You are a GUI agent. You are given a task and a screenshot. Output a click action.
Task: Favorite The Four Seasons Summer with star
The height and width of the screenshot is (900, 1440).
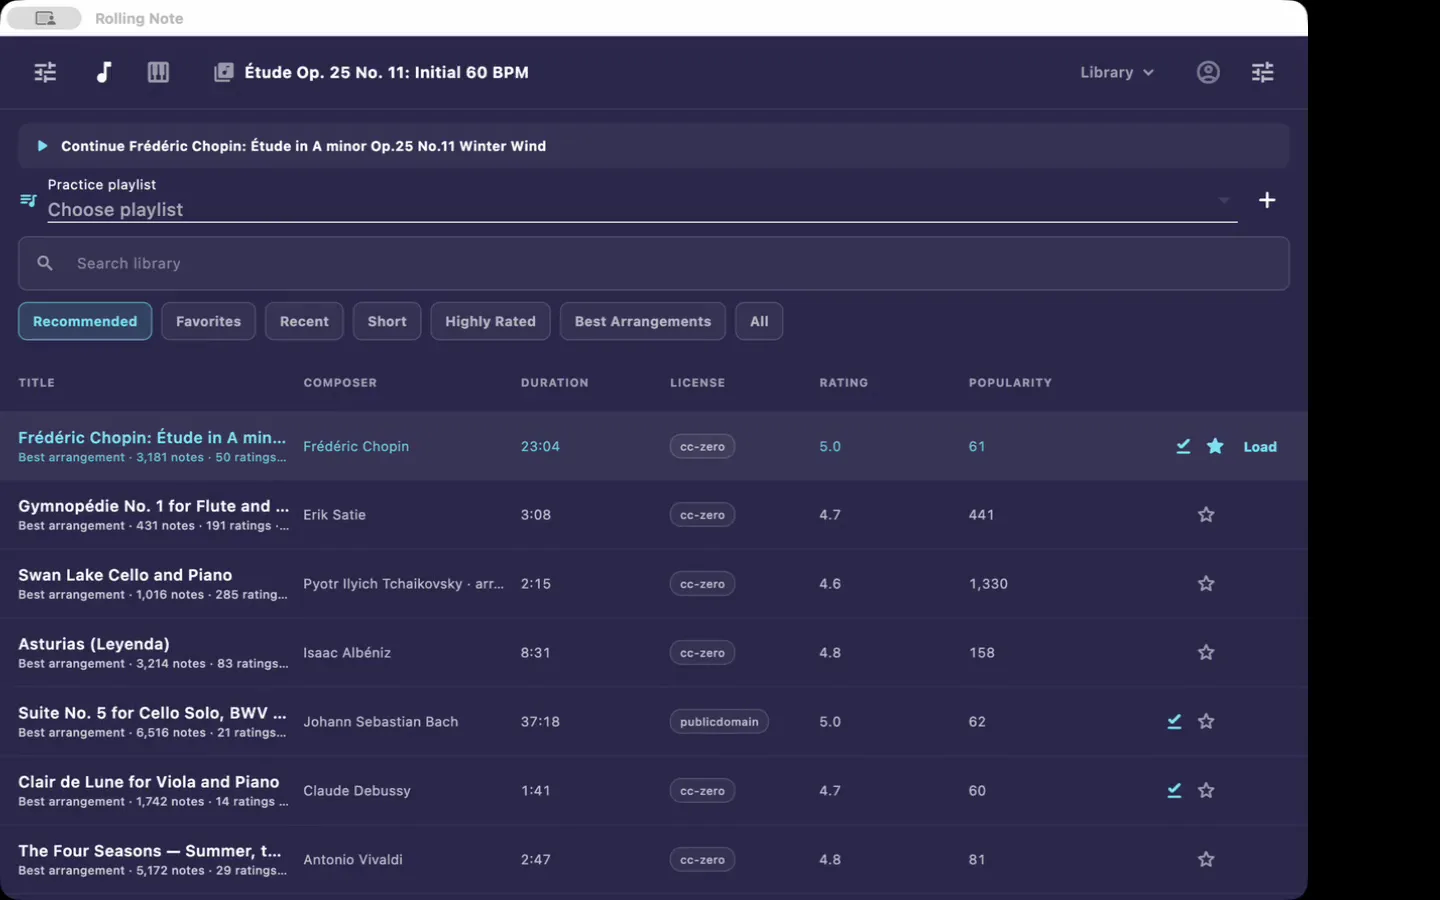tap(1206, 859)
